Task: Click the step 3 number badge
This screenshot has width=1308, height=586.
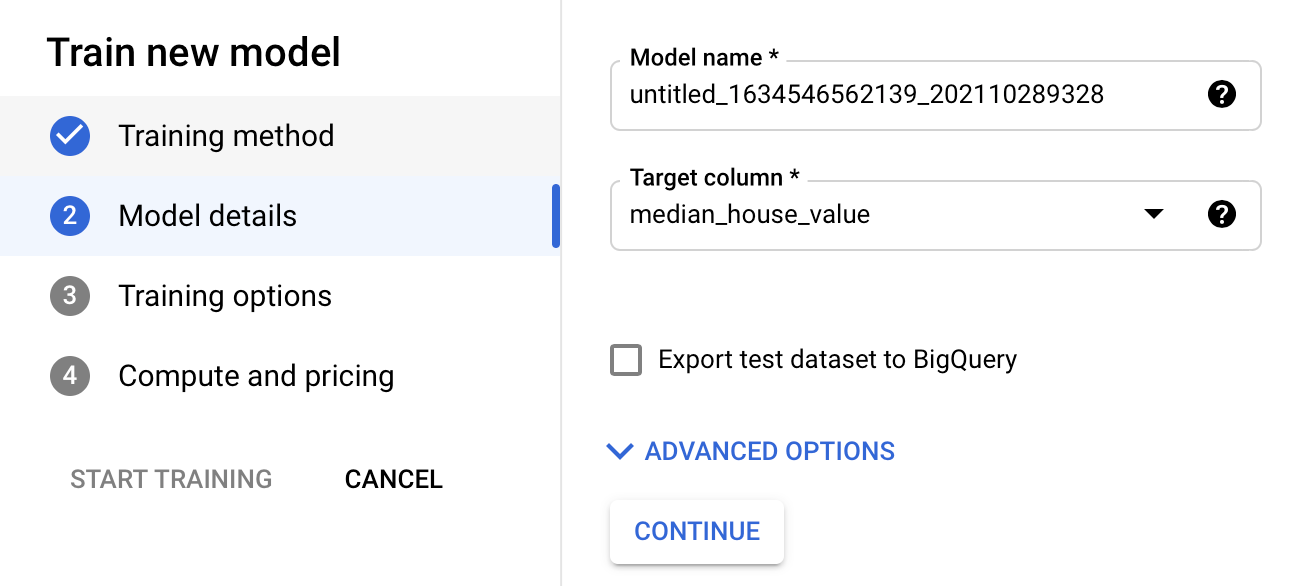Action: click(70, 296)
